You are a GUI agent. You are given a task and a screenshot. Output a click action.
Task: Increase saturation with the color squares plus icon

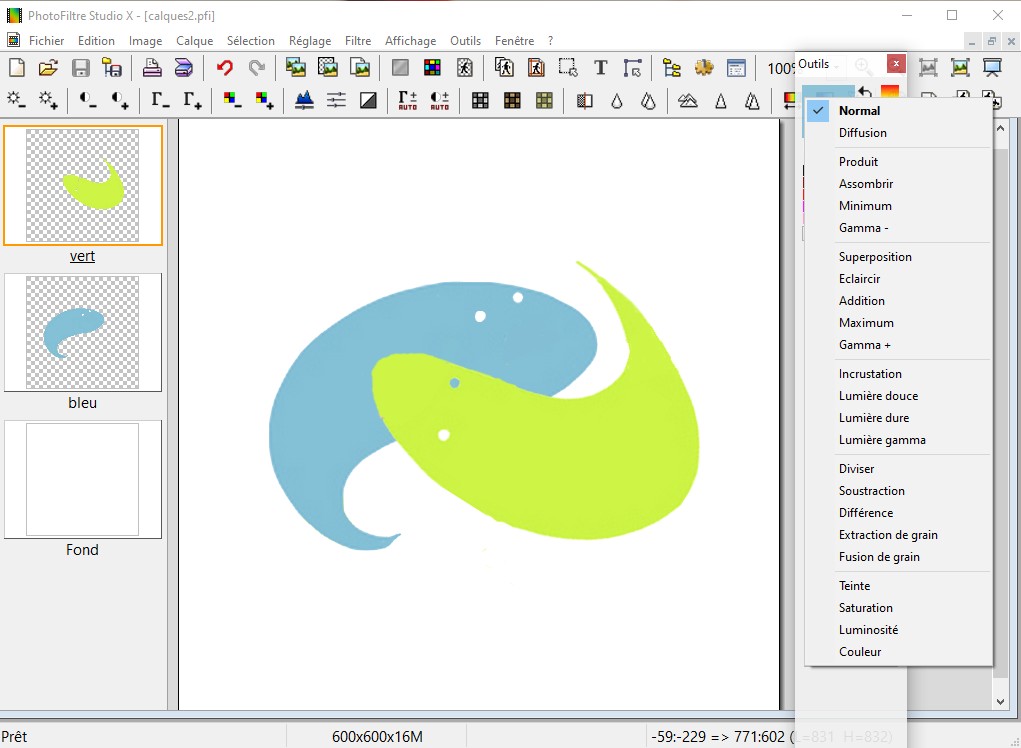click(264, 100)
